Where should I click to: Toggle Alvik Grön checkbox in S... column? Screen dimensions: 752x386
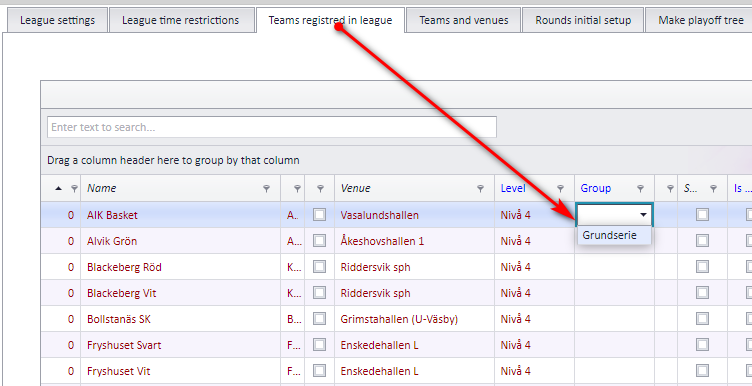point(703,240)
